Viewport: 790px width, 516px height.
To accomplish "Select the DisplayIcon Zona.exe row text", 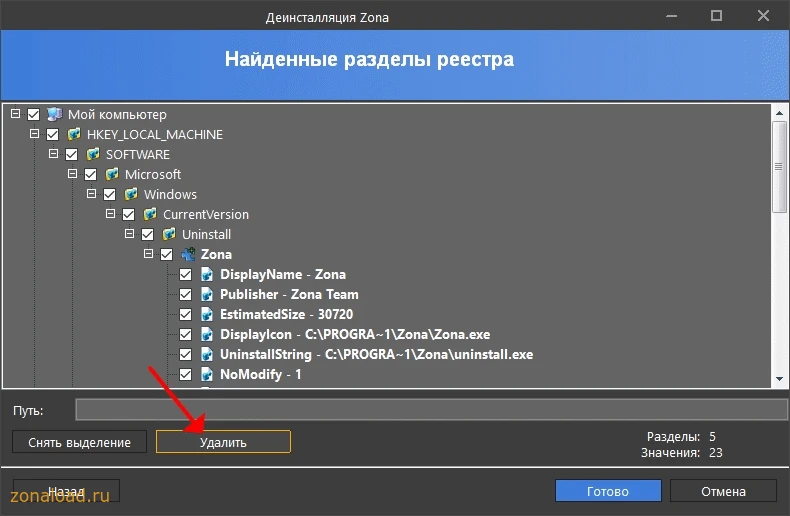I will click(x=355, y=335).
